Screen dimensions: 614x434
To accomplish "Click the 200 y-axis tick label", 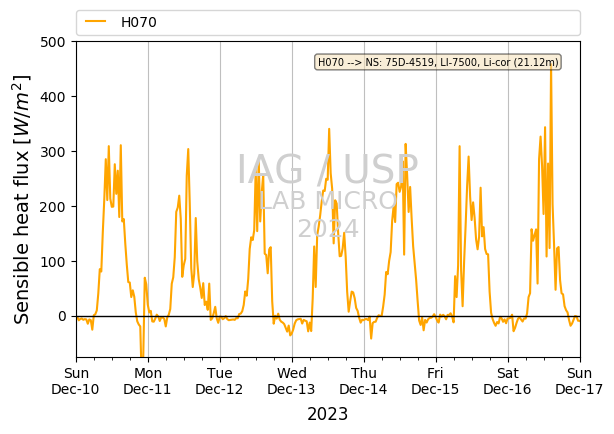I will pyautogui.click(x=52, y=207).
